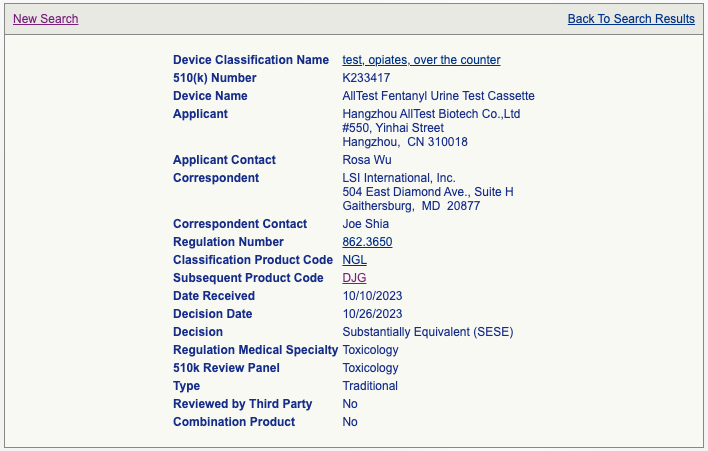Image resolution: width=708 pixels, height=451 pixels.
Task: Select the K233417 510(k) number text
Action: [366, 78]
